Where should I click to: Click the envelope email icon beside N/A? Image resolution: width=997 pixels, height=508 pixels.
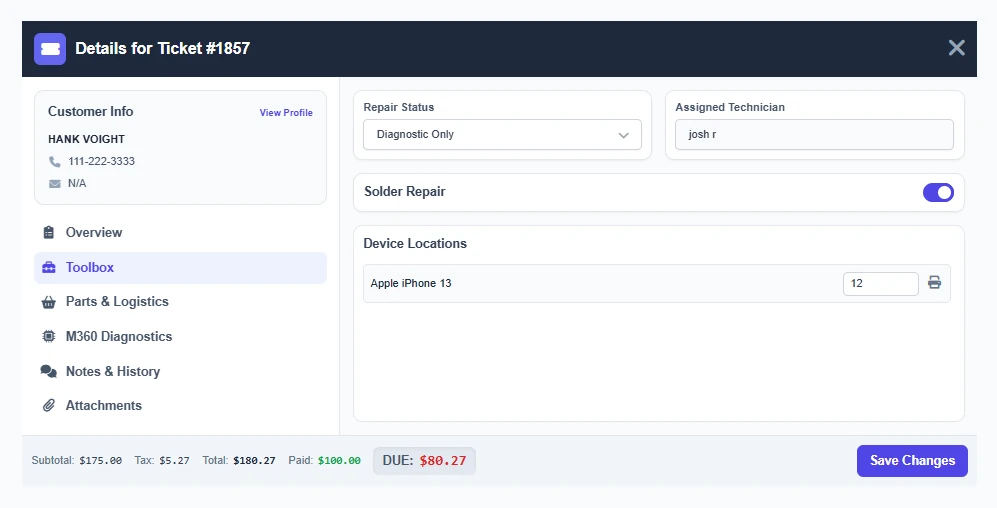click(x=55, y=184)
